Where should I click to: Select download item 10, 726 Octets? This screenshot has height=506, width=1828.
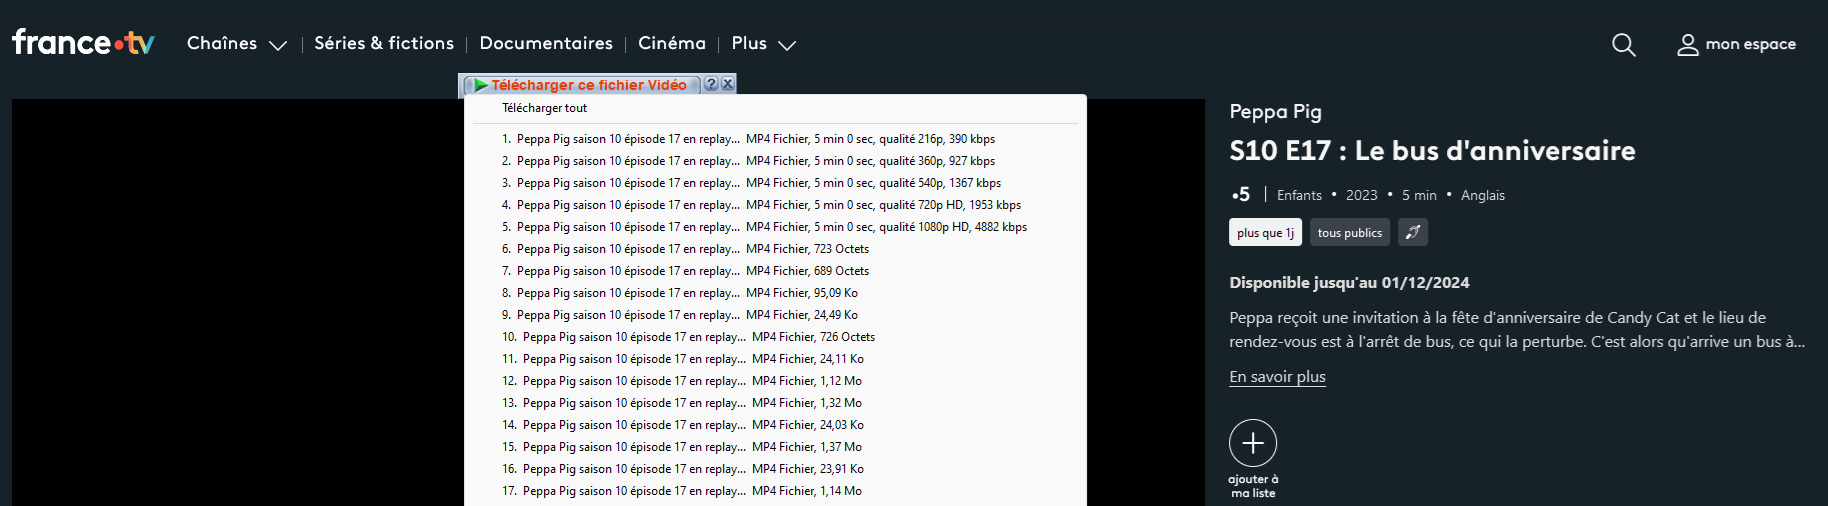pyautogui.click(x=775, y=337)
